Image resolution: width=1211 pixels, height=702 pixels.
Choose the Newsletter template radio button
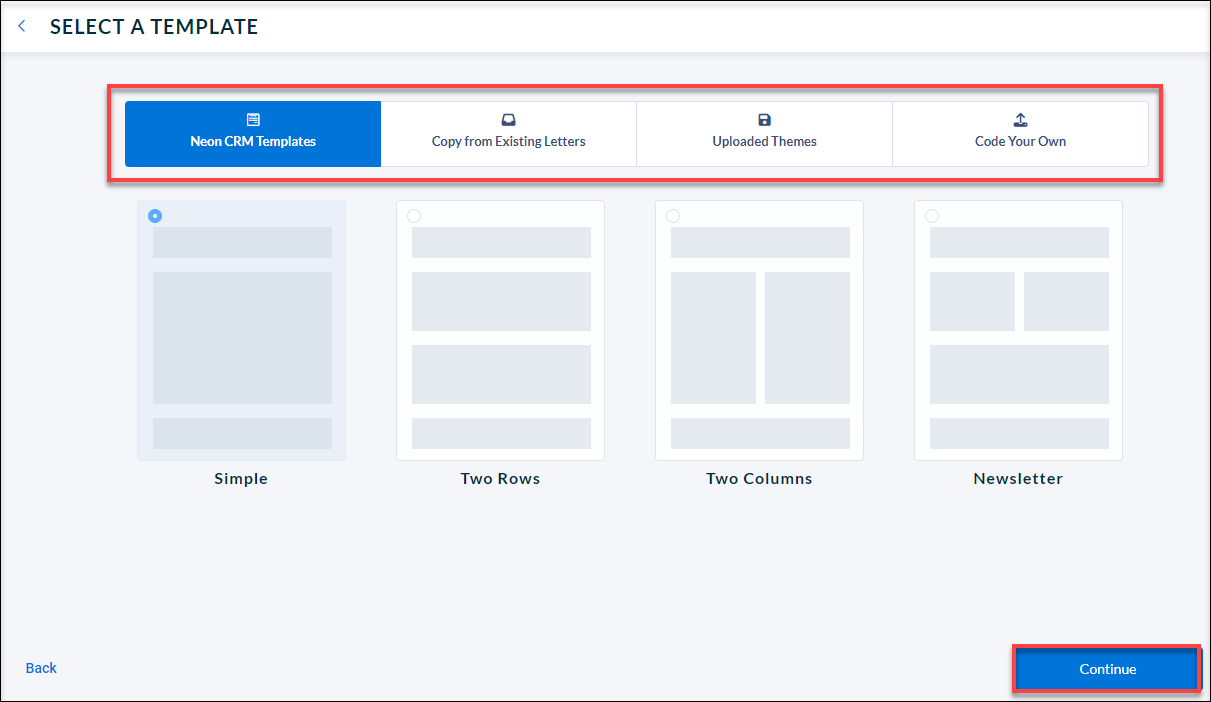coord(932,216)
